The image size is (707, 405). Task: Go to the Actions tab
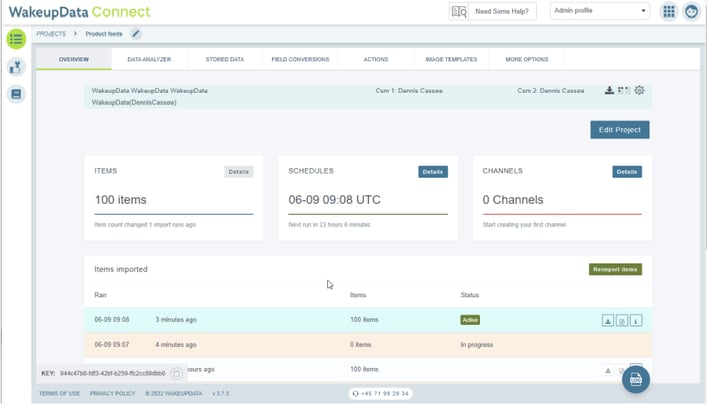coord(376,60)
